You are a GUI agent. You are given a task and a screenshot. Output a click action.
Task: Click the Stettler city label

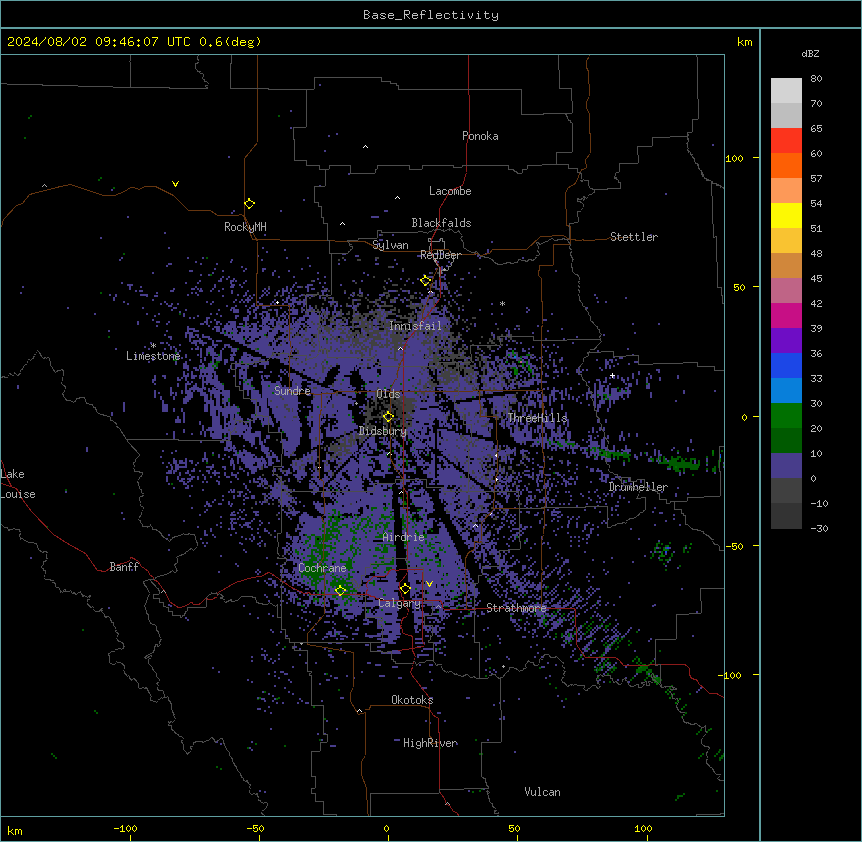[634, 237]
